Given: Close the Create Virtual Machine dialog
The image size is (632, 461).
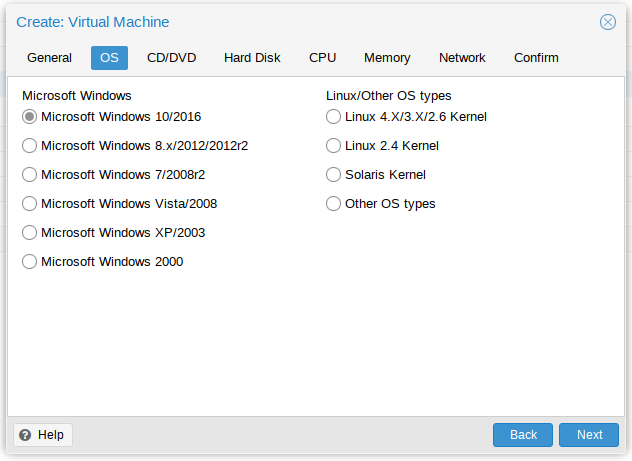Looking at the screenshot, I should [x=607, y=22].
